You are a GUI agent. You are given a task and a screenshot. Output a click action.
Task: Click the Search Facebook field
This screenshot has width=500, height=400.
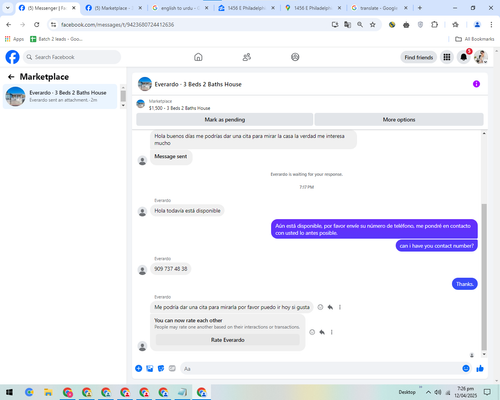pyautogui.click(x=72, y=57)
